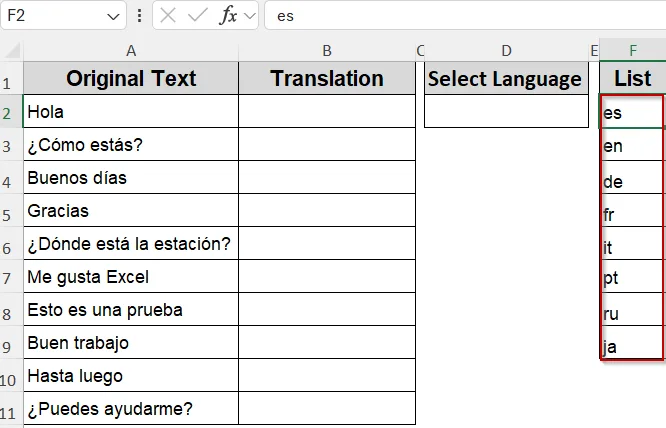The width and height of the screenshot is (666, 428).
Task: Select list cell containing ru
Action: pyautogui.click(x=633, y=310)
